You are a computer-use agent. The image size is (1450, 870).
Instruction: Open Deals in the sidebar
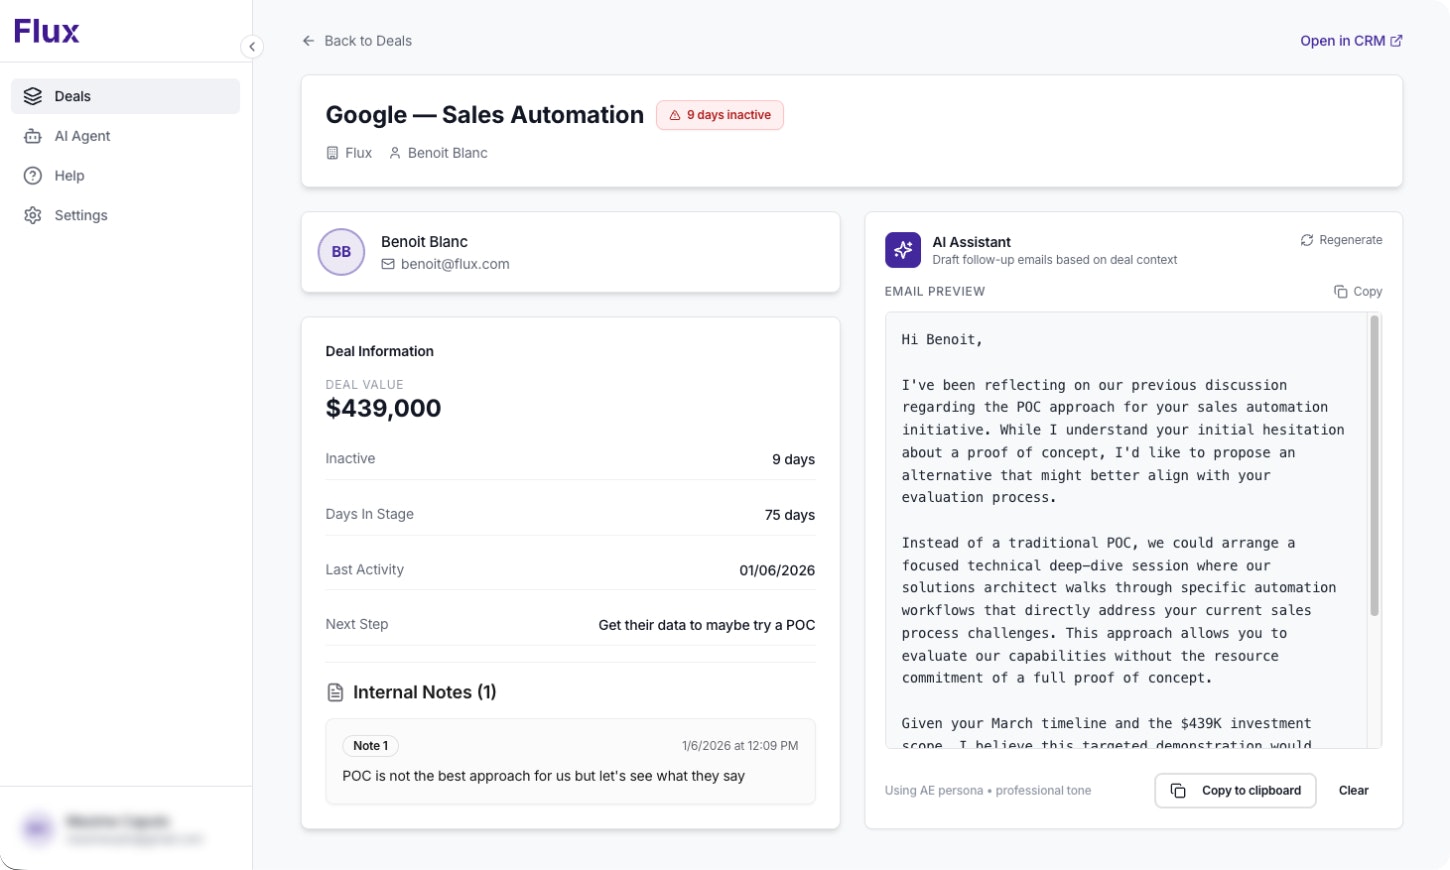(125, 96)
